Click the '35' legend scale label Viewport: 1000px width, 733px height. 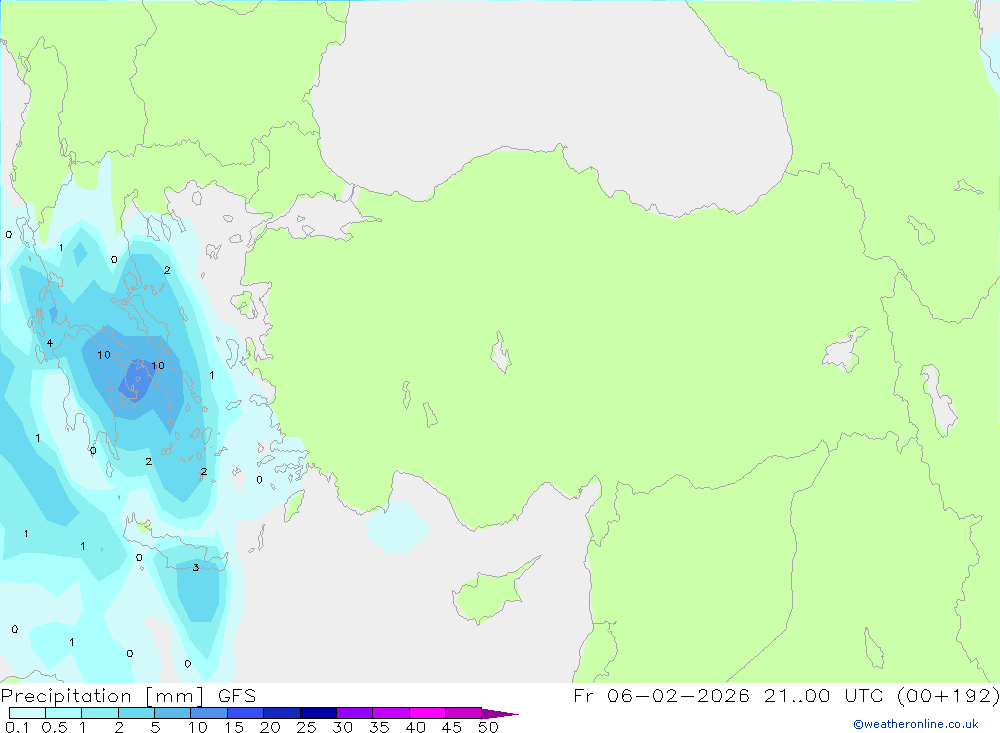pyautogui.click(x=379, y=727)
